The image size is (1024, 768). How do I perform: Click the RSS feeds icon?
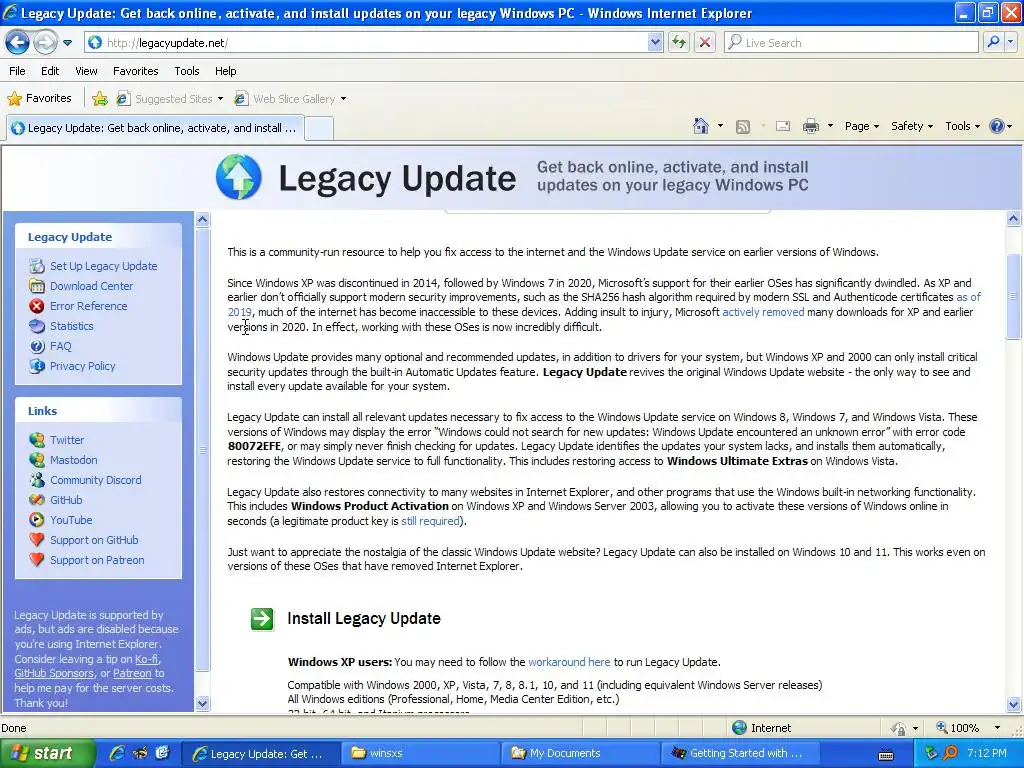point(743,127)
